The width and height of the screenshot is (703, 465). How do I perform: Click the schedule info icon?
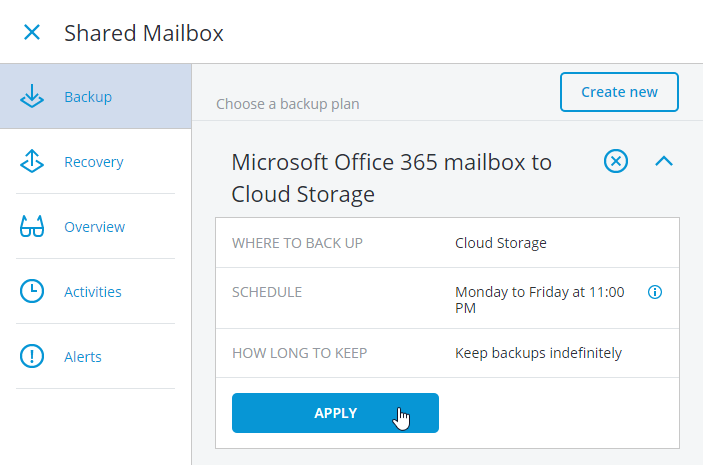click(655, 292)
